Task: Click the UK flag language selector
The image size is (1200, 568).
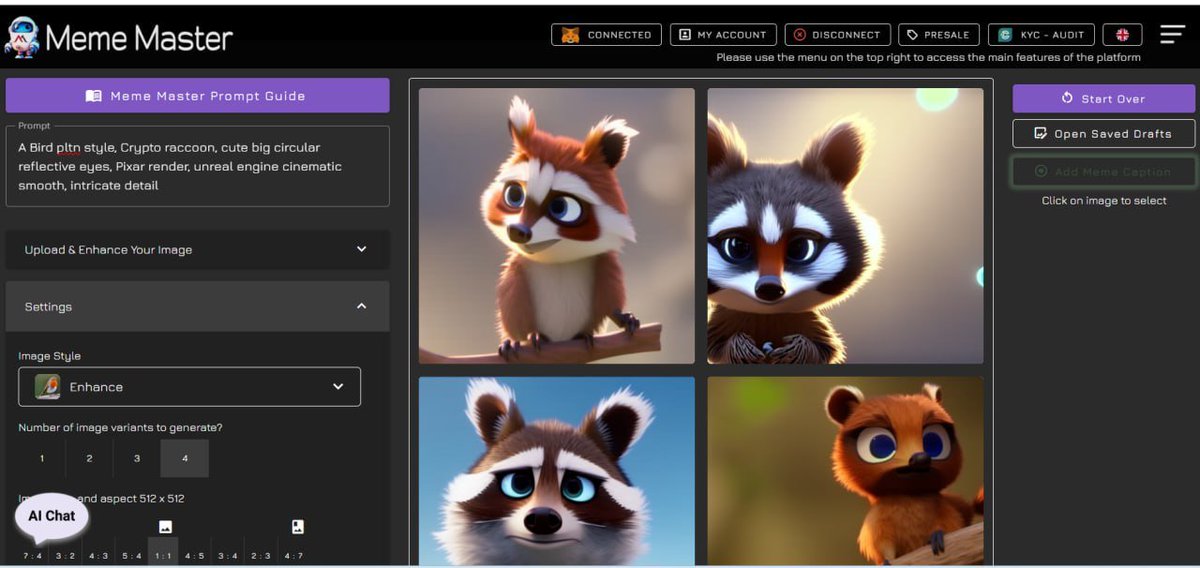Action: 1122,35
